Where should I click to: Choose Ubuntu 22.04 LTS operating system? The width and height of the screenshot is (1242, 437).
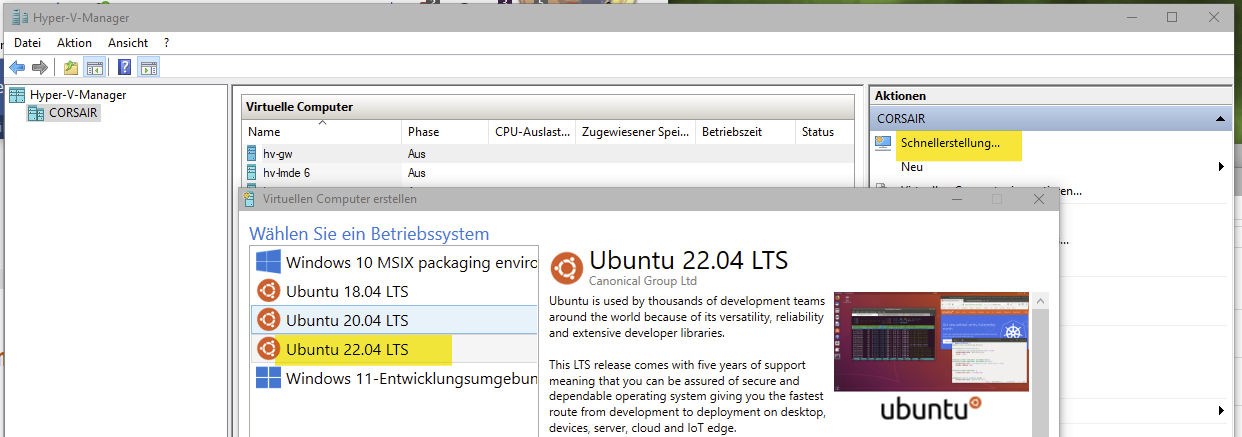394,349
